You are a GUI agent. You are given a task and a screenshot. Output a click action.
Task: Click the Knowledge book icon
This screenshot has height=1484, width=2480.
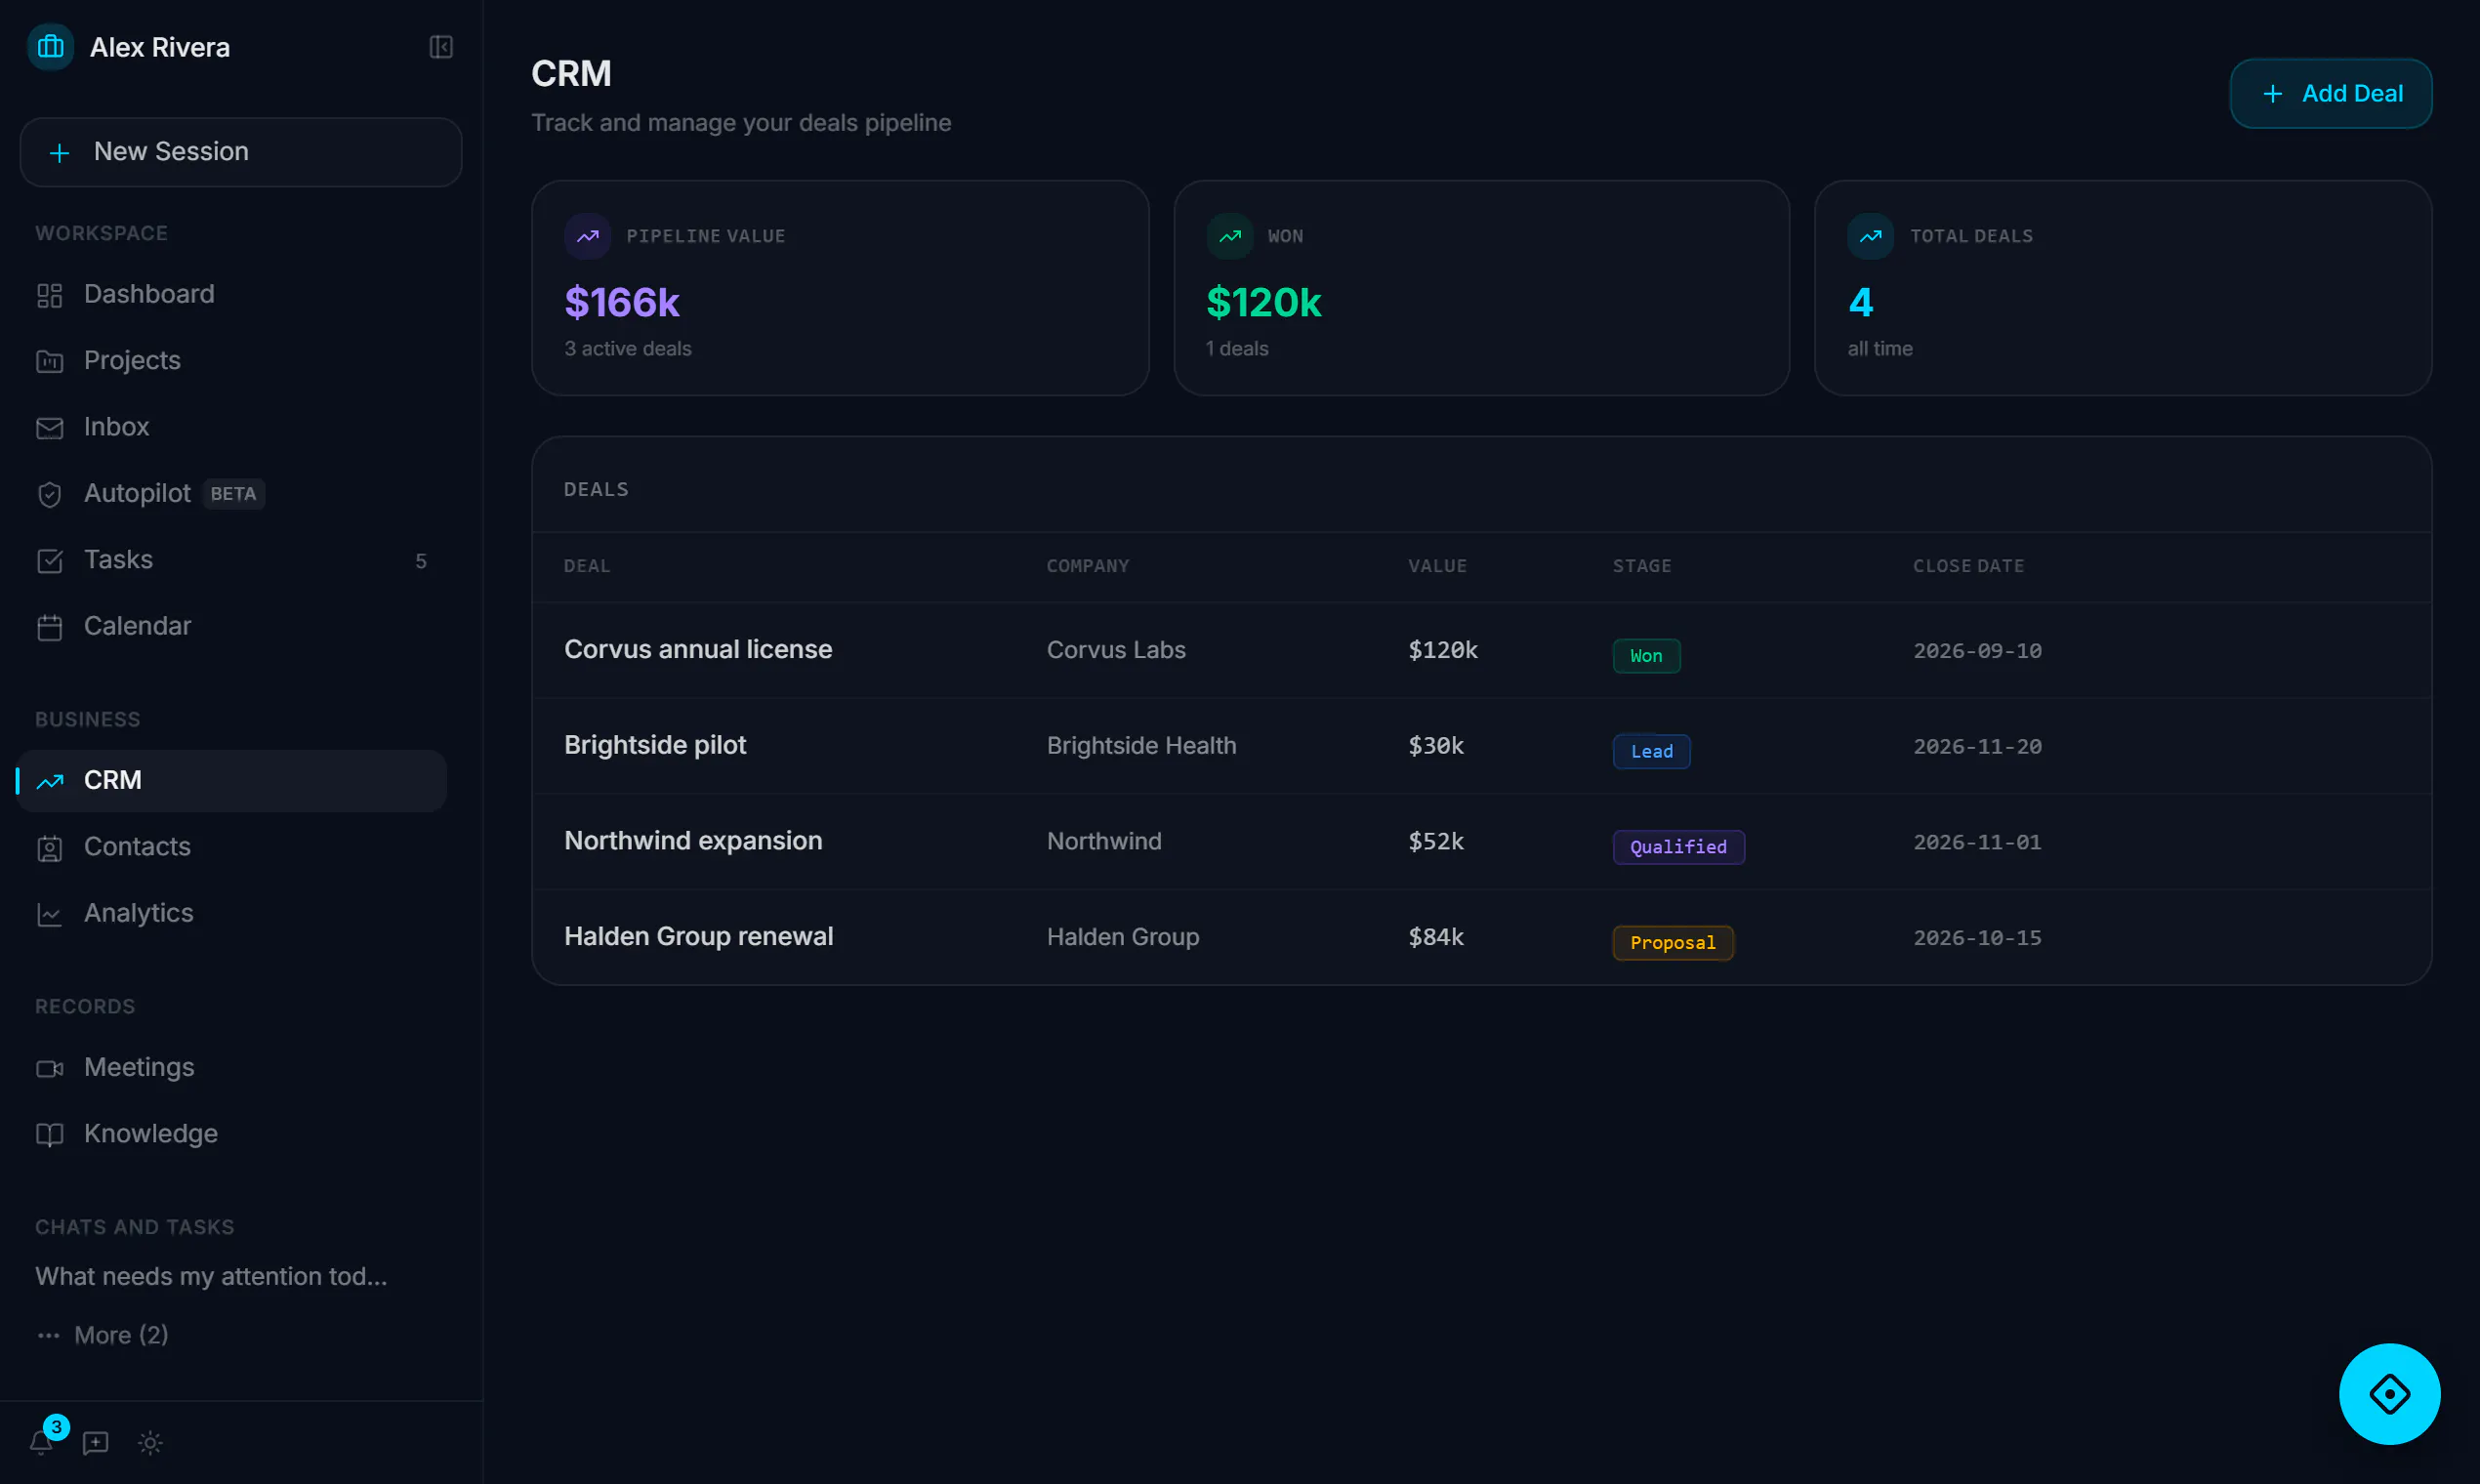(49, 1134)
